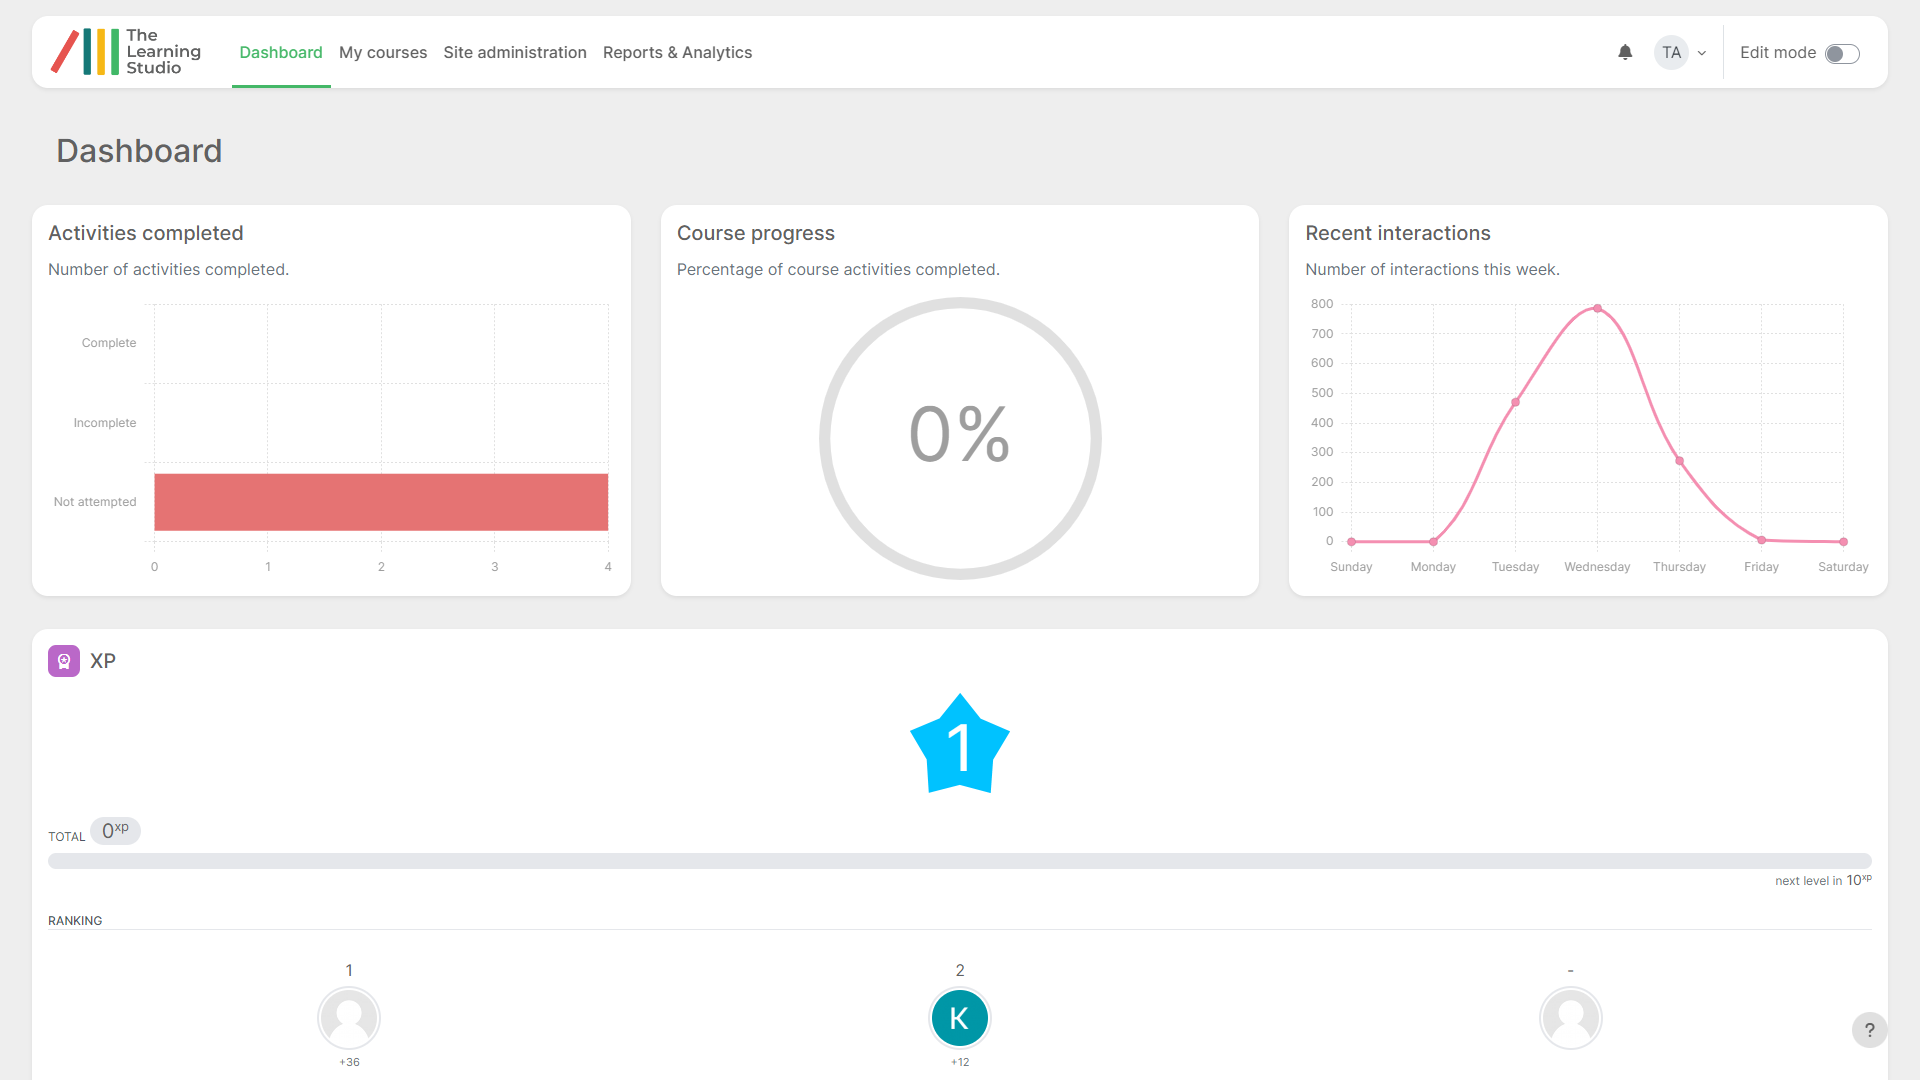Open the notifications bell

[1625, 52]
